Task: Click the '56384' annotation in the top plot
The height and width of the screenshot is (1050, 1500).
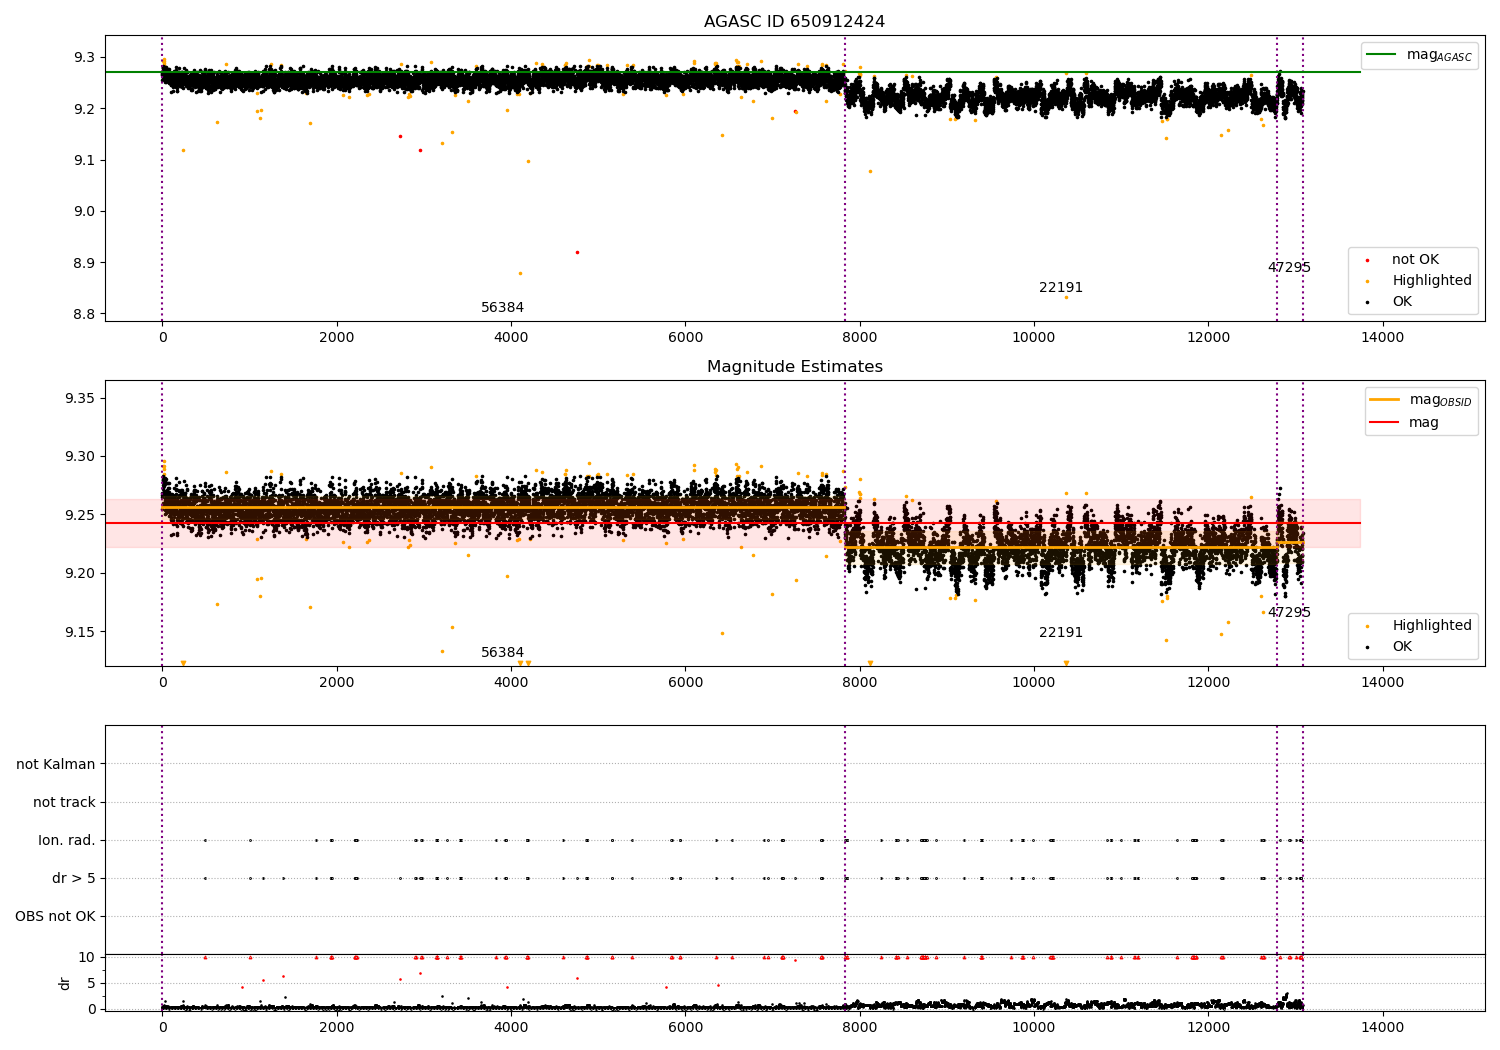Action: (502, 308)
